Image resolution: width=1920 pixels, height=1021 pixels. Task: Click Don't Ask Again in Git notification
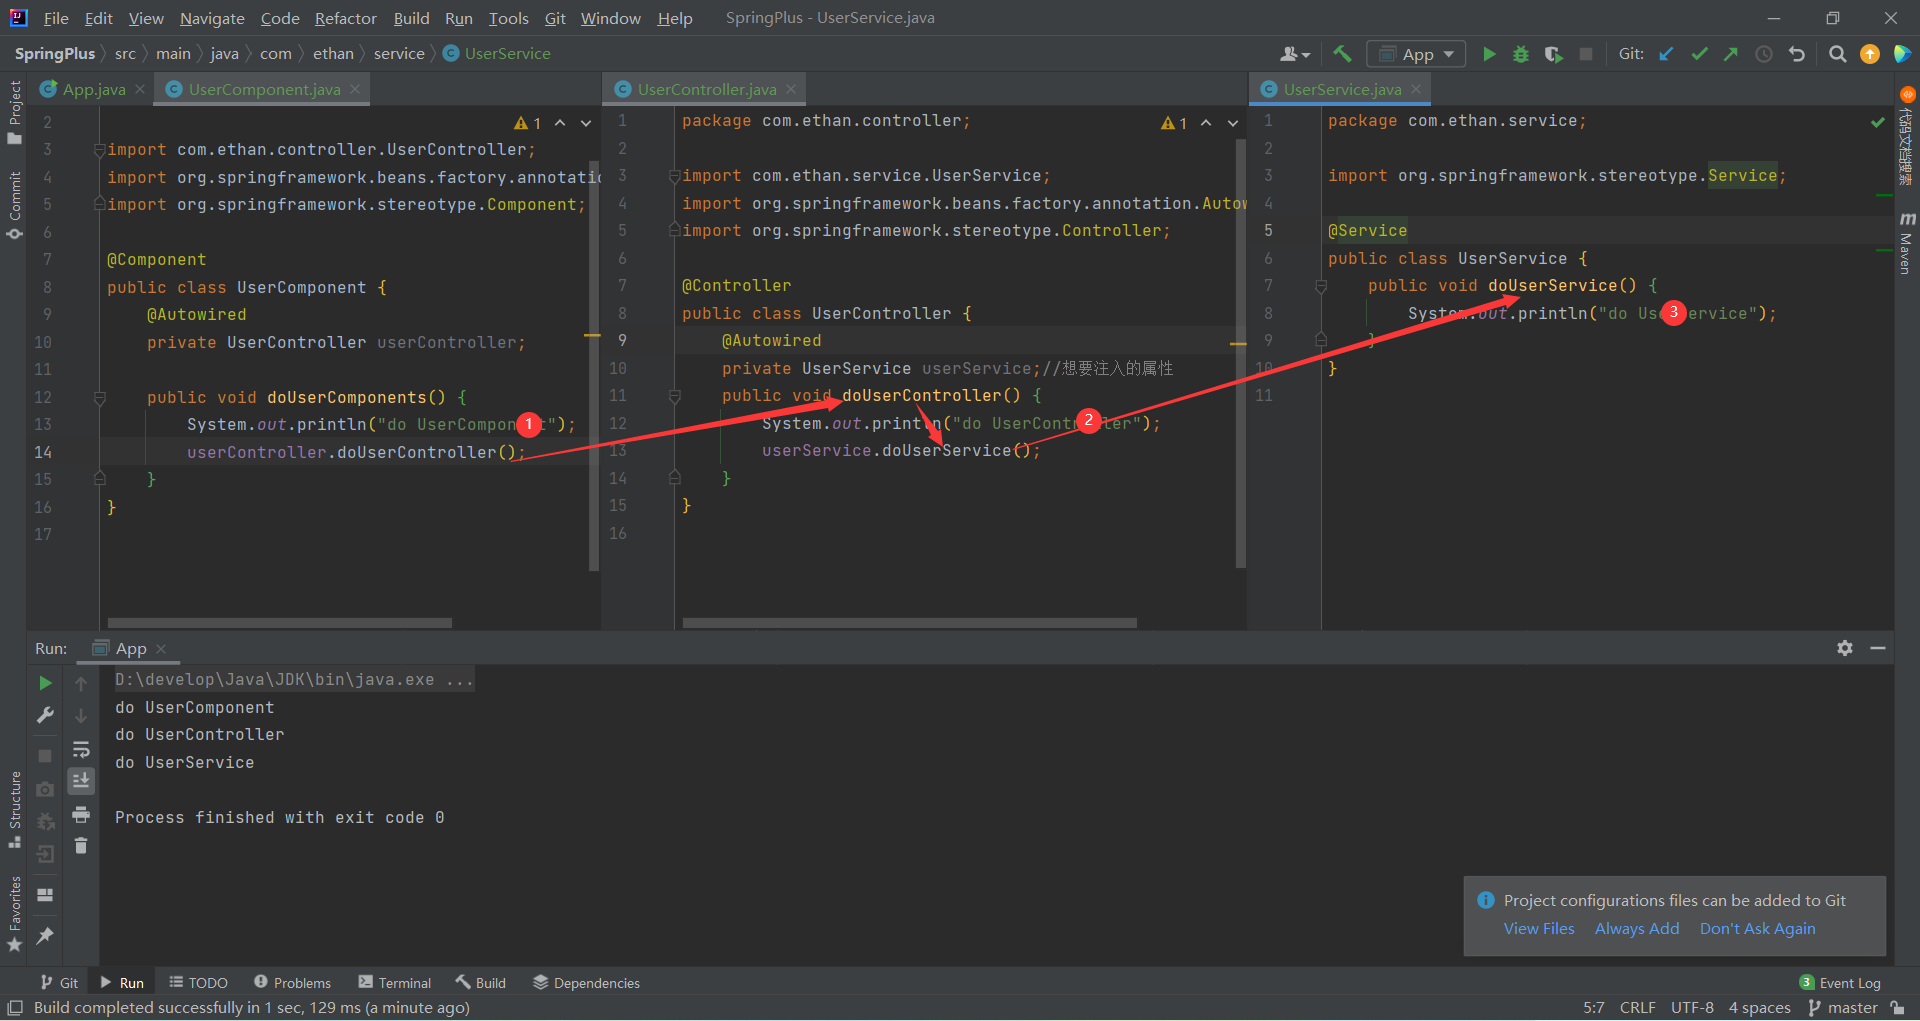(1757, 928)
